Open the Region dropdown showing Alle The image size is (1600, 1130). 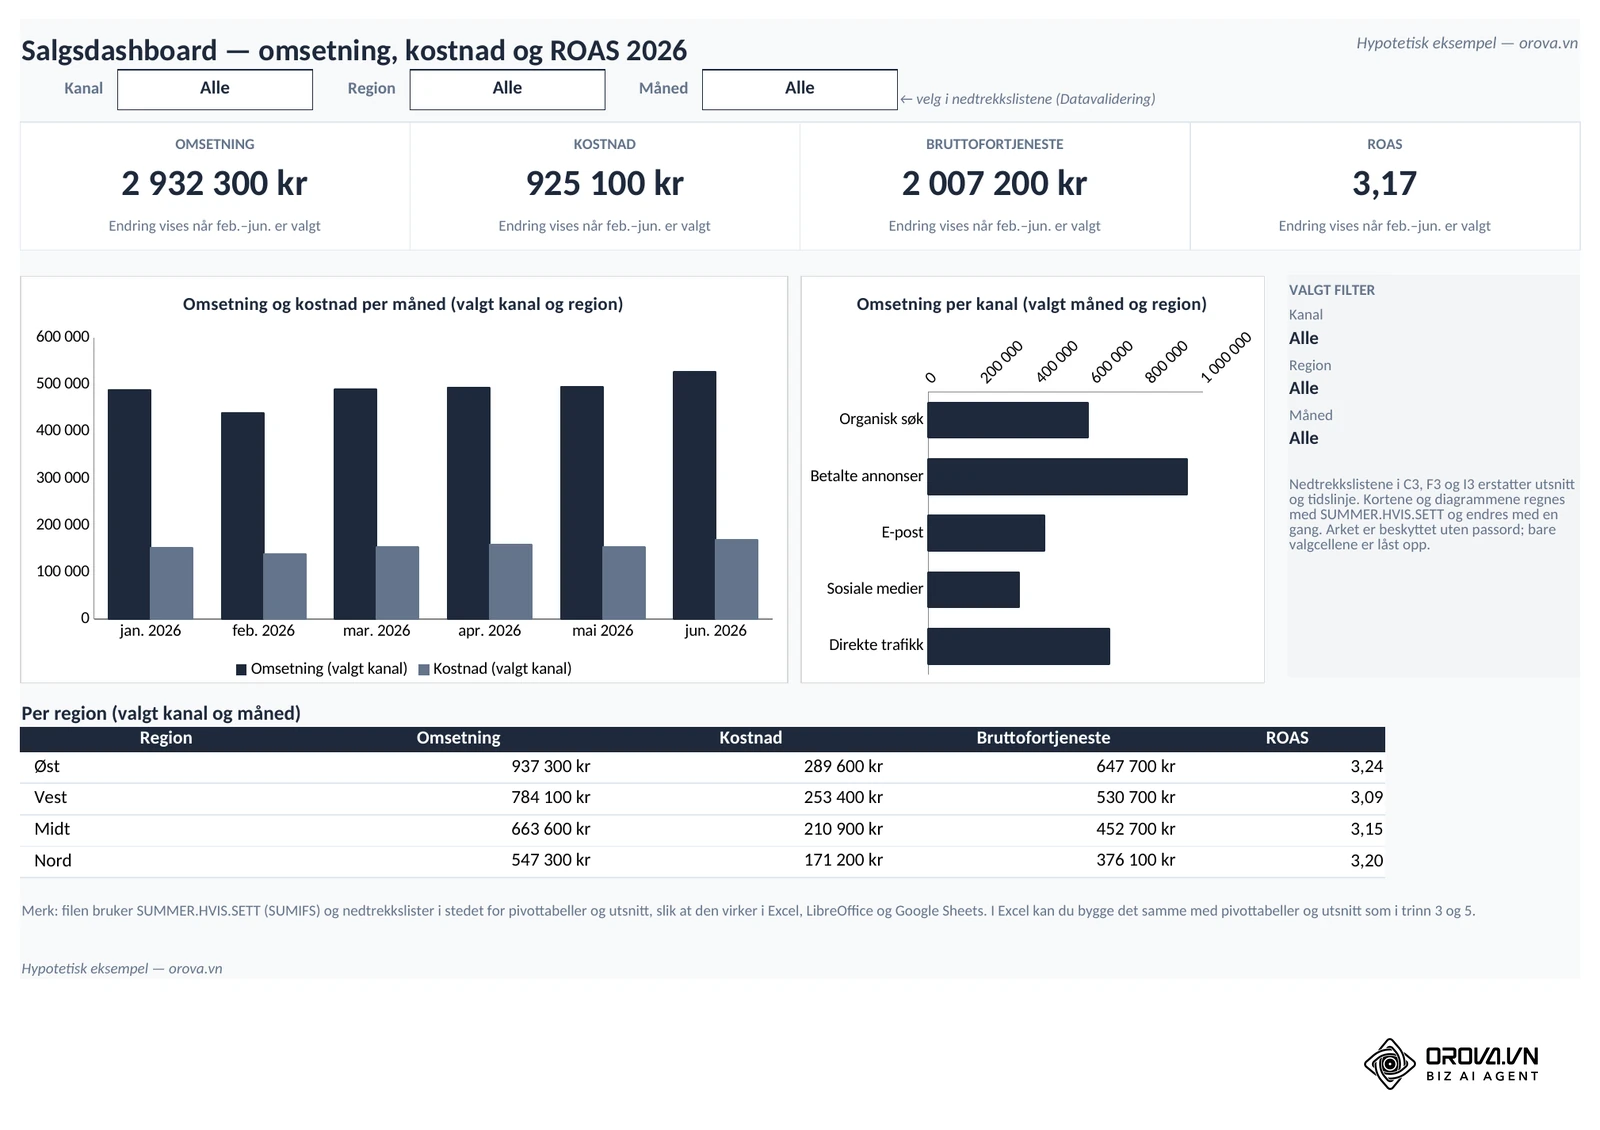[507, 89]
